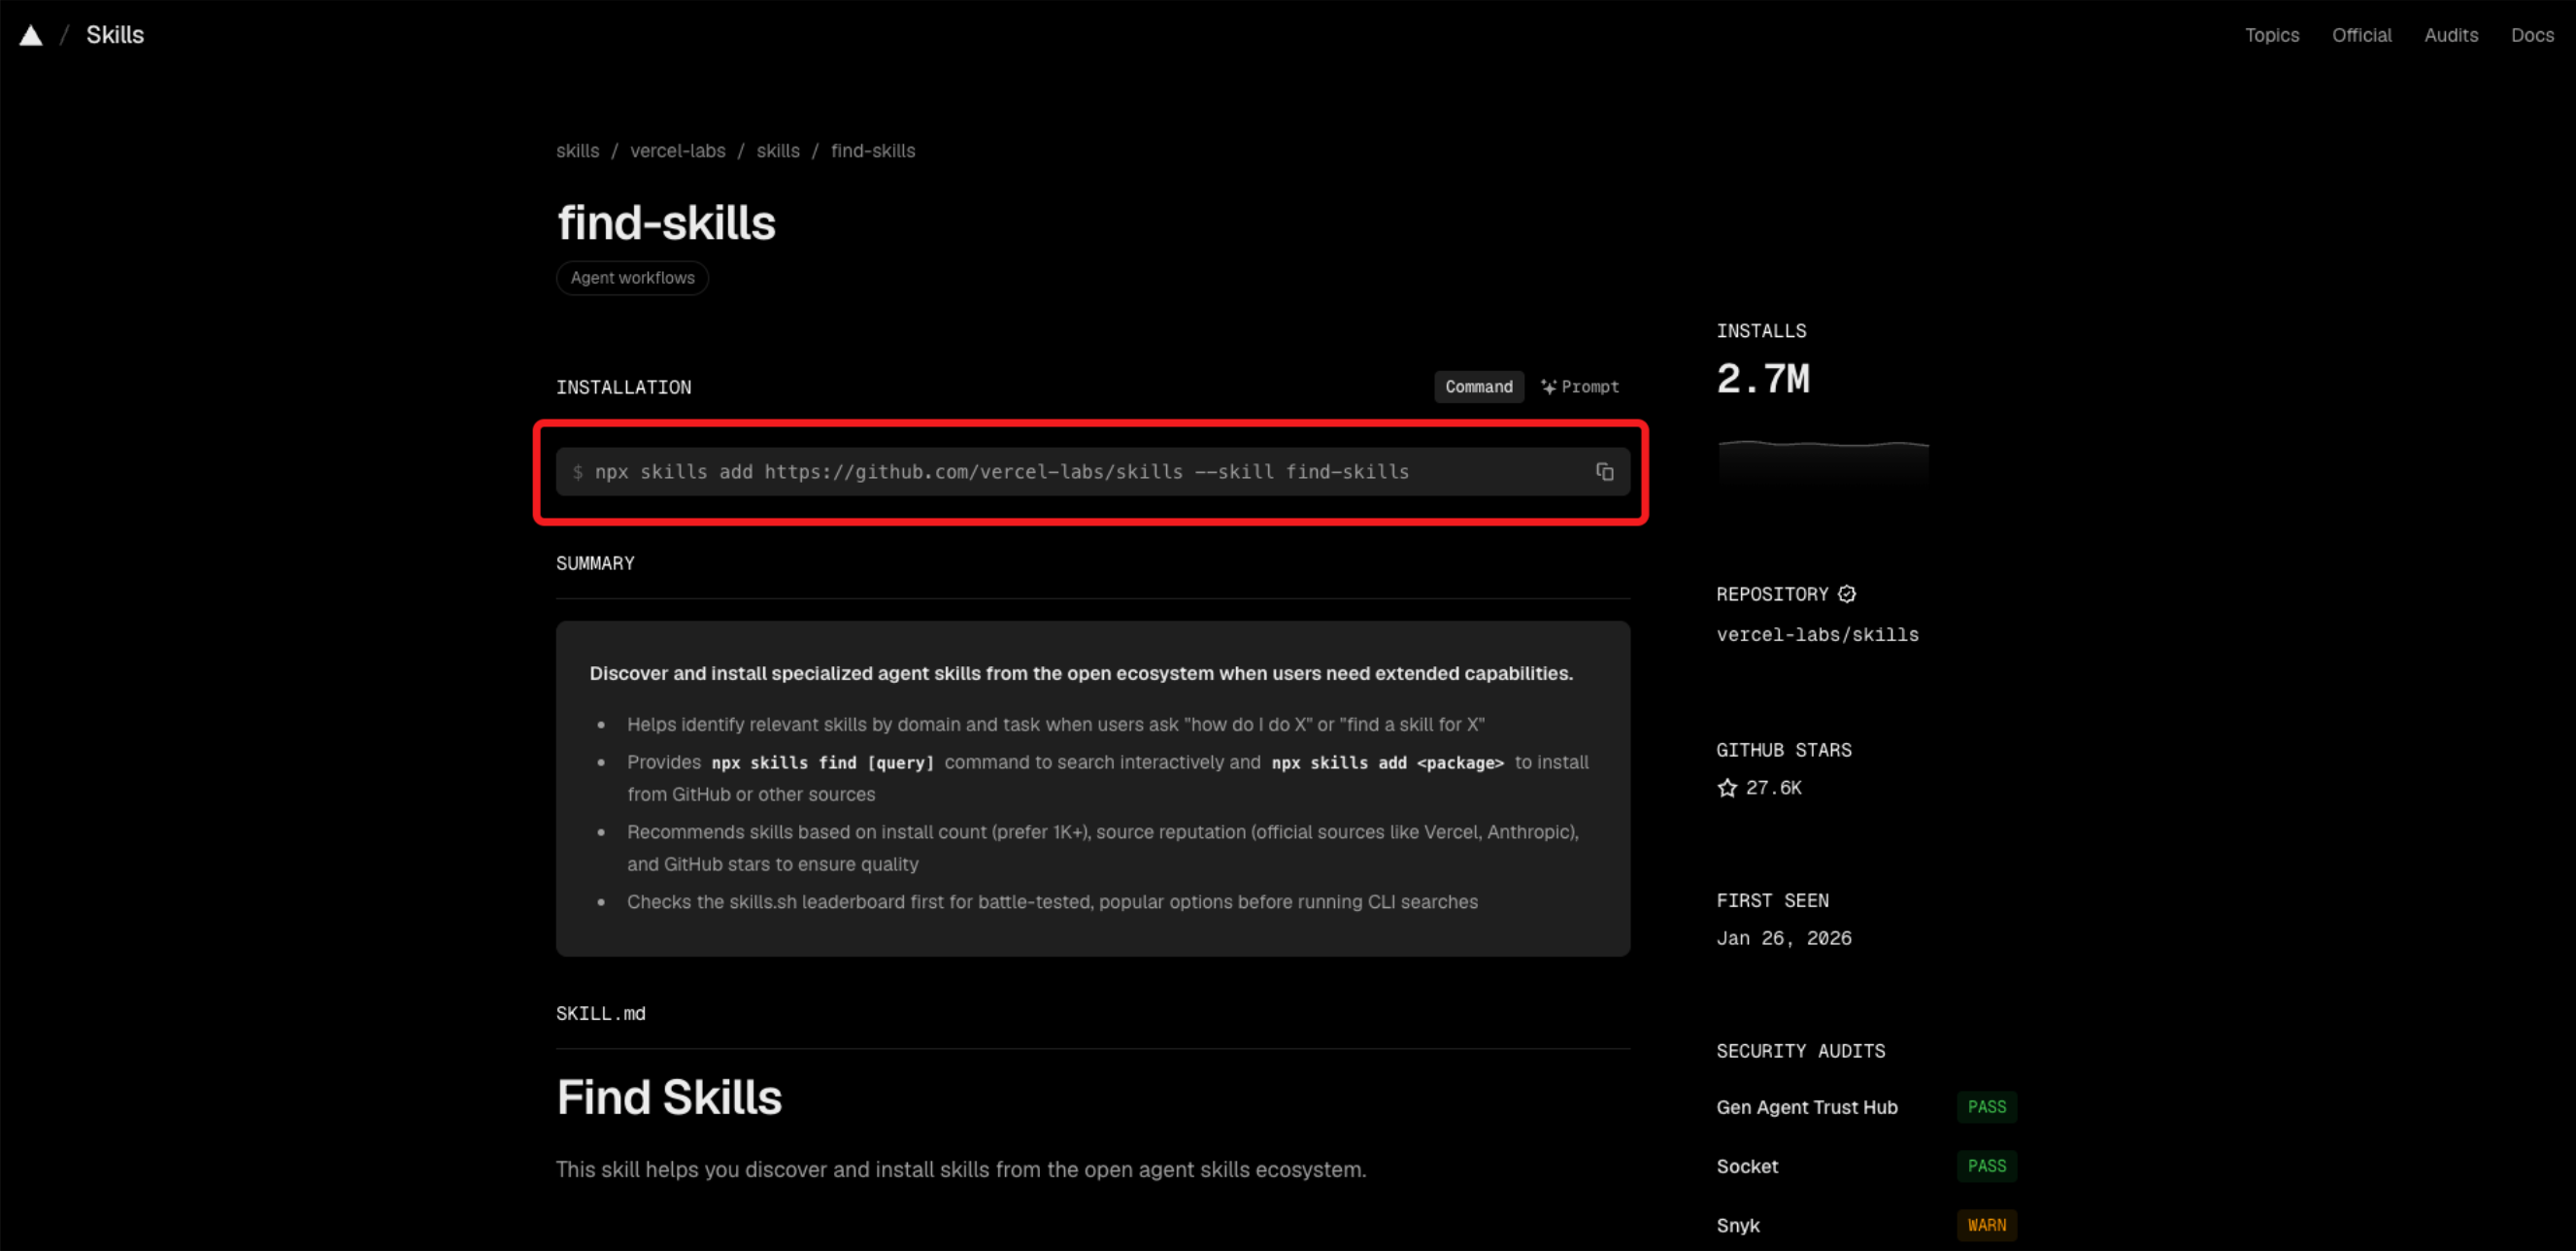
Task: Click the npx skills add command text
Action: pyautogui.click(x=1001, y=472)
